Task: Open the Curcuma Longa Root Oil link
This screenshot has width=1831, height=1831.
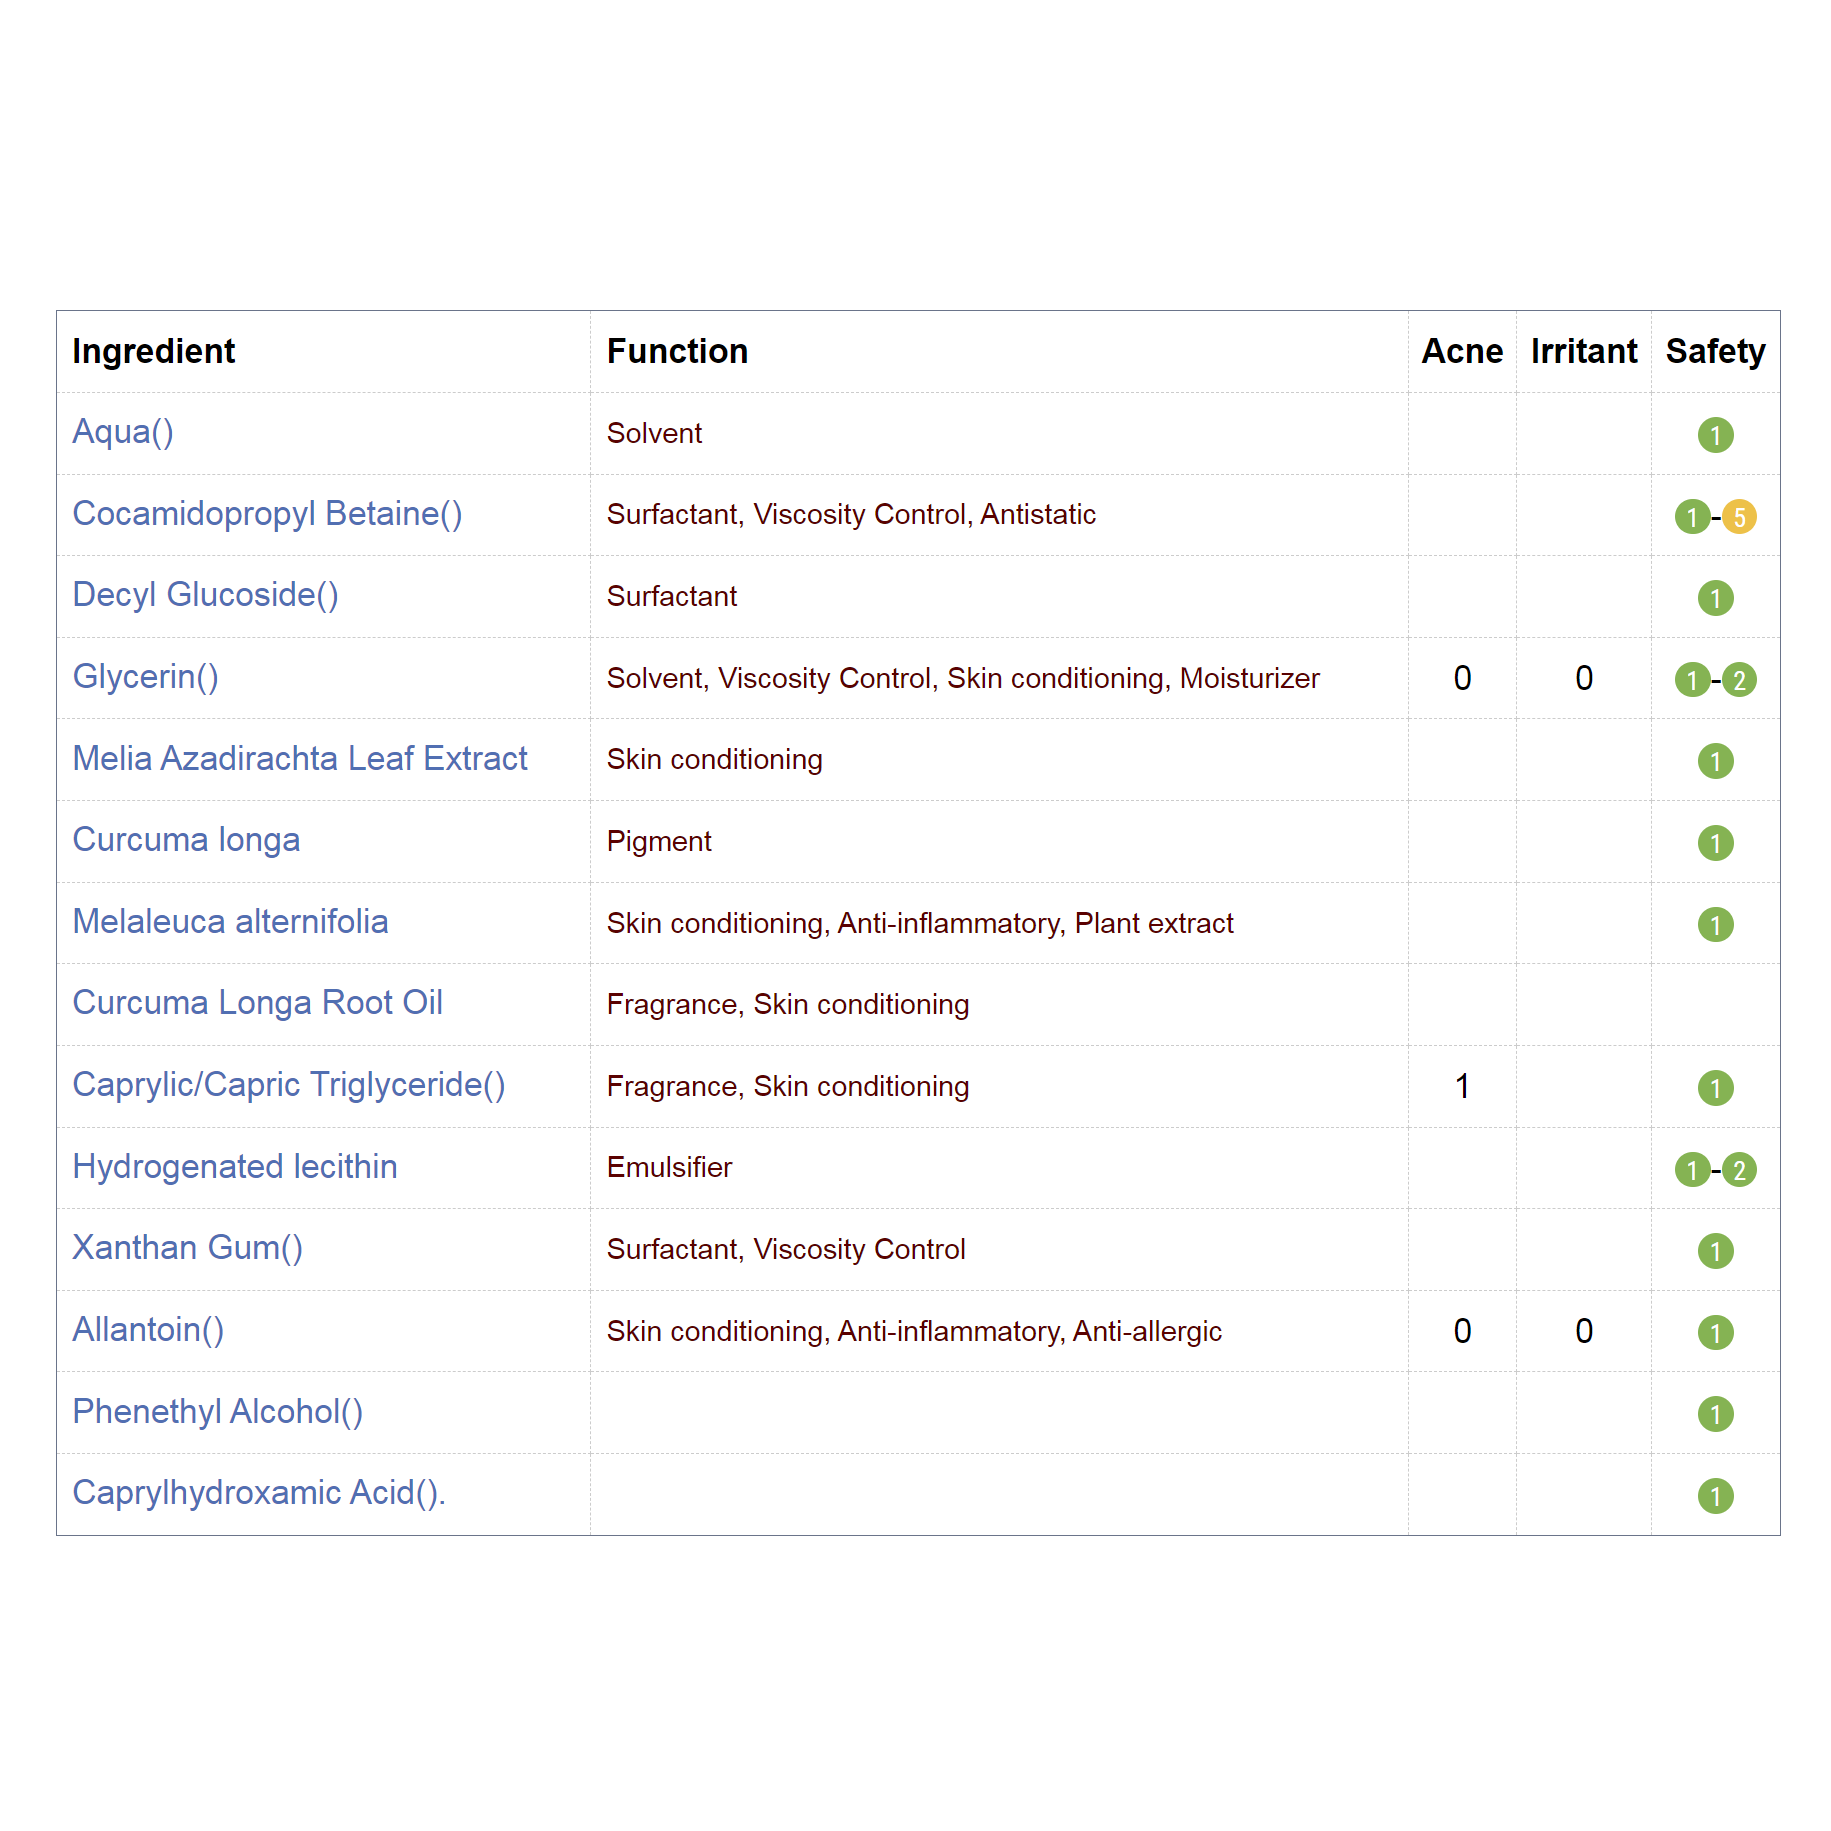Action: pyautogui.click(x=257, y=1003)
